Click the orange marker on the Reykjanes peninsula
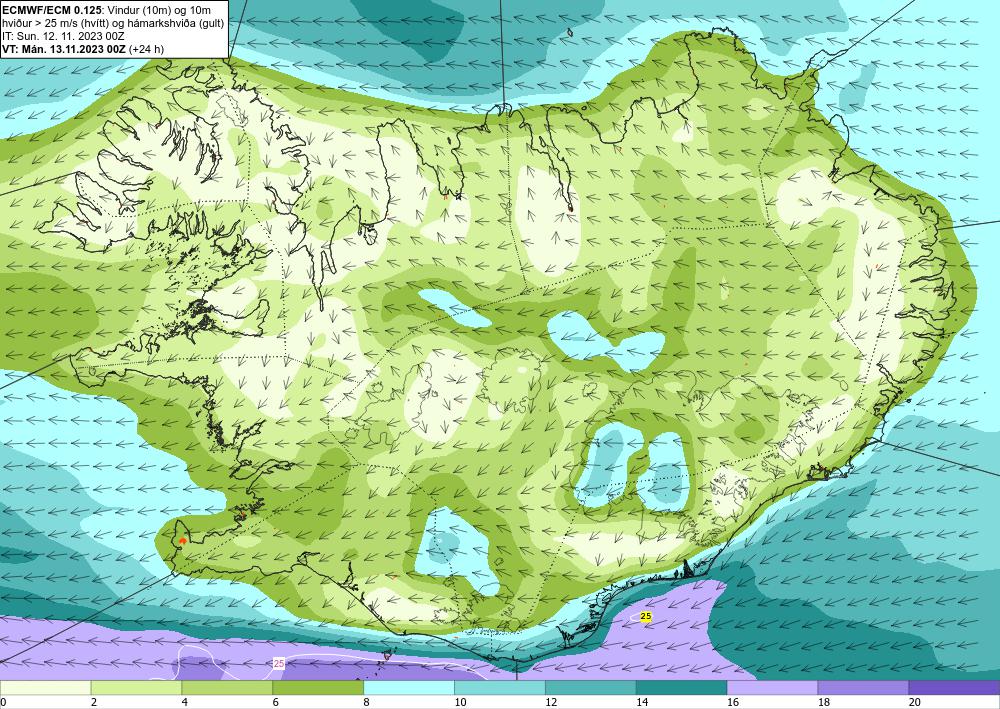 pyautogui.click(x=182, y=540)
